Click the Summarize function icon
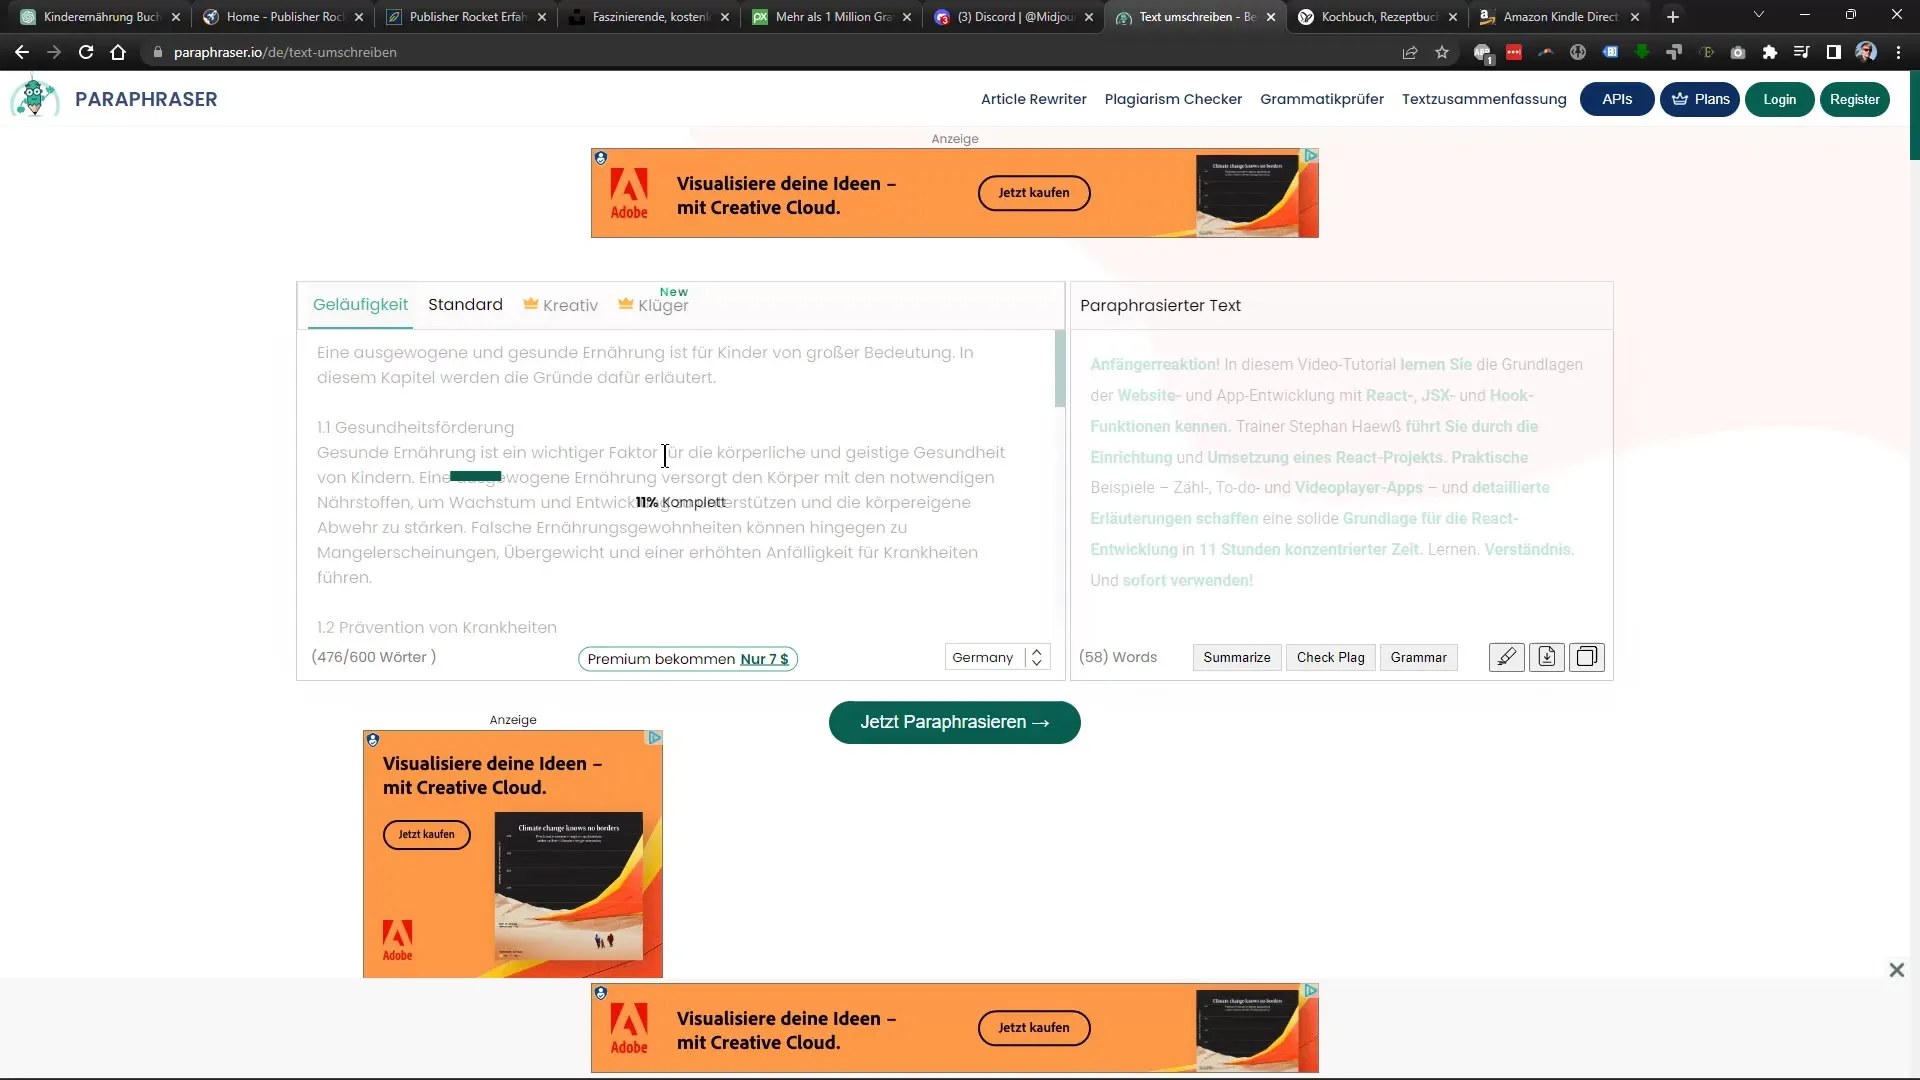1920x1080 pixels. (x=1237, y=657)
